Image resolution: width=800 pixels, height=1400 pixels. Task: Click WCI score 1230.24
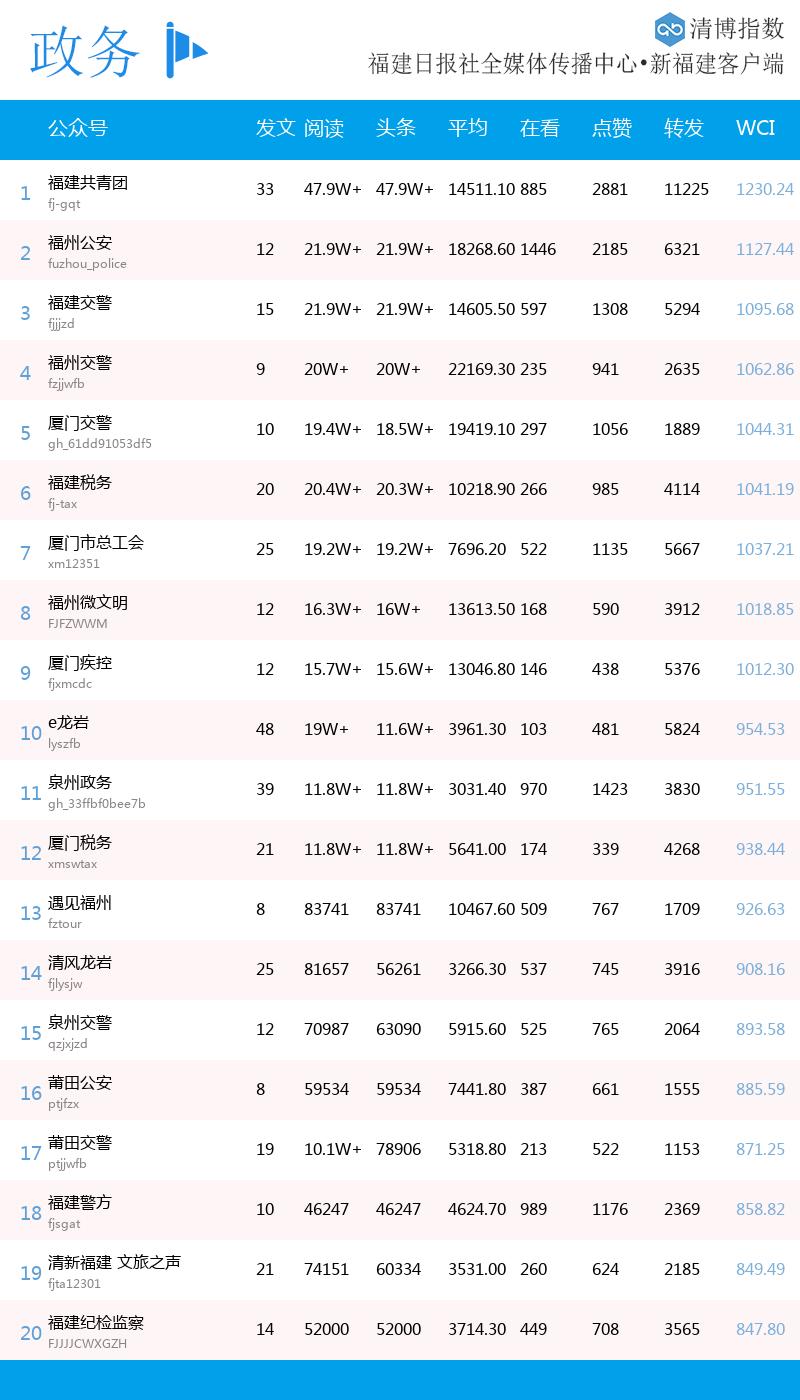coord(764,189)
